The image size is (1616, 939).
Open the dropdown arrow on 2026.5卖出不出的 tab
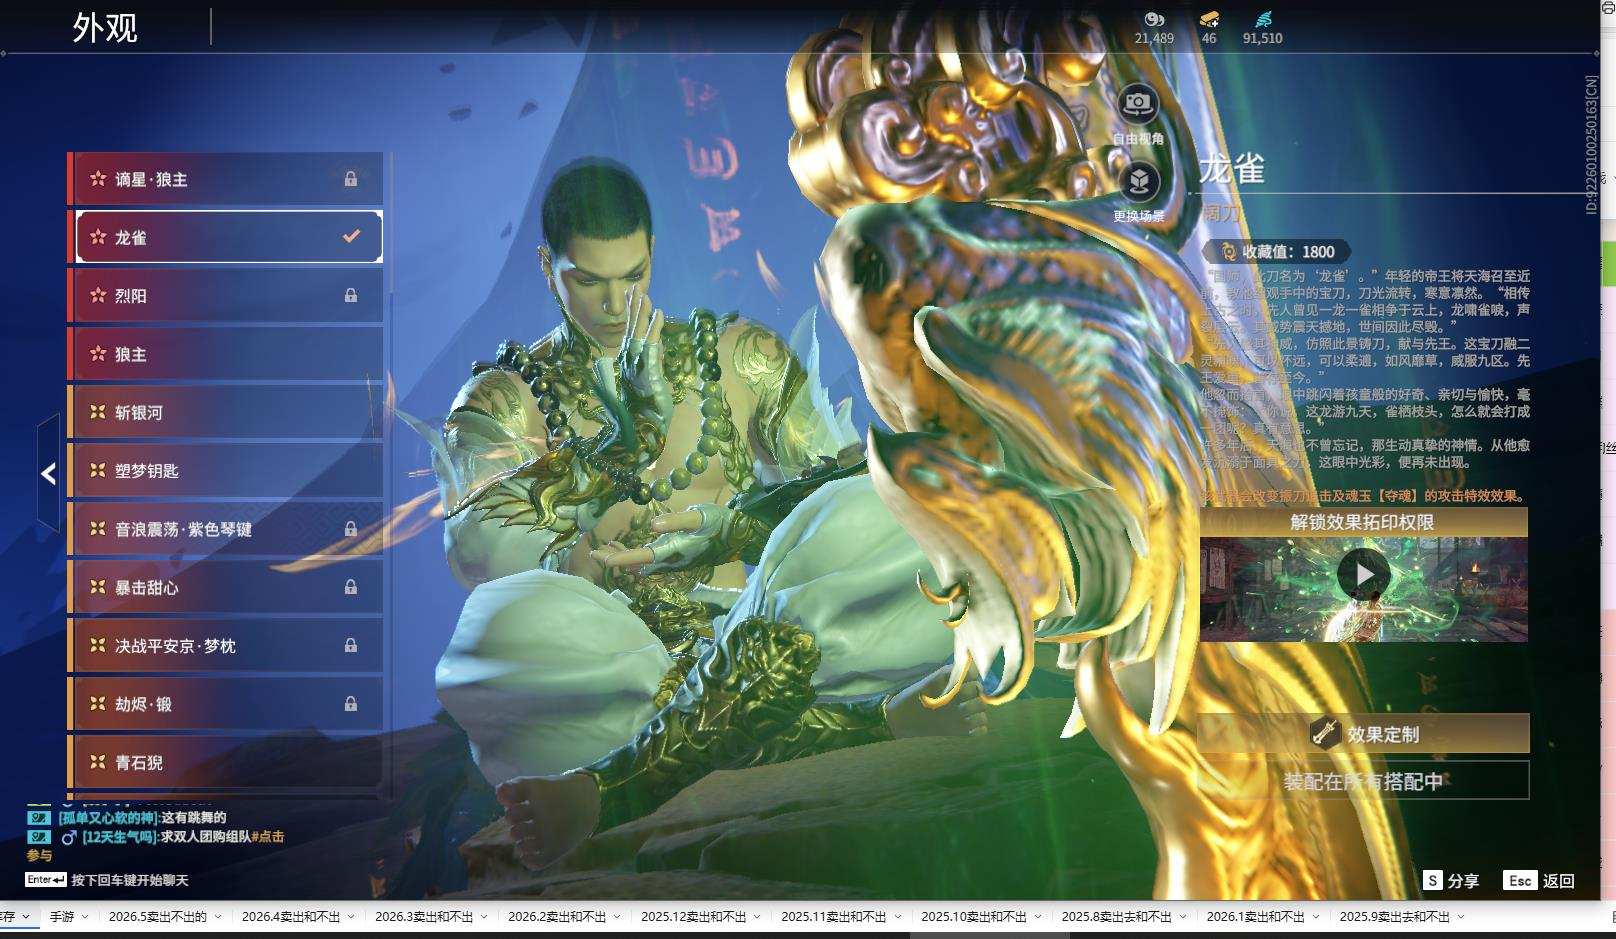click(x=219, y=917)
